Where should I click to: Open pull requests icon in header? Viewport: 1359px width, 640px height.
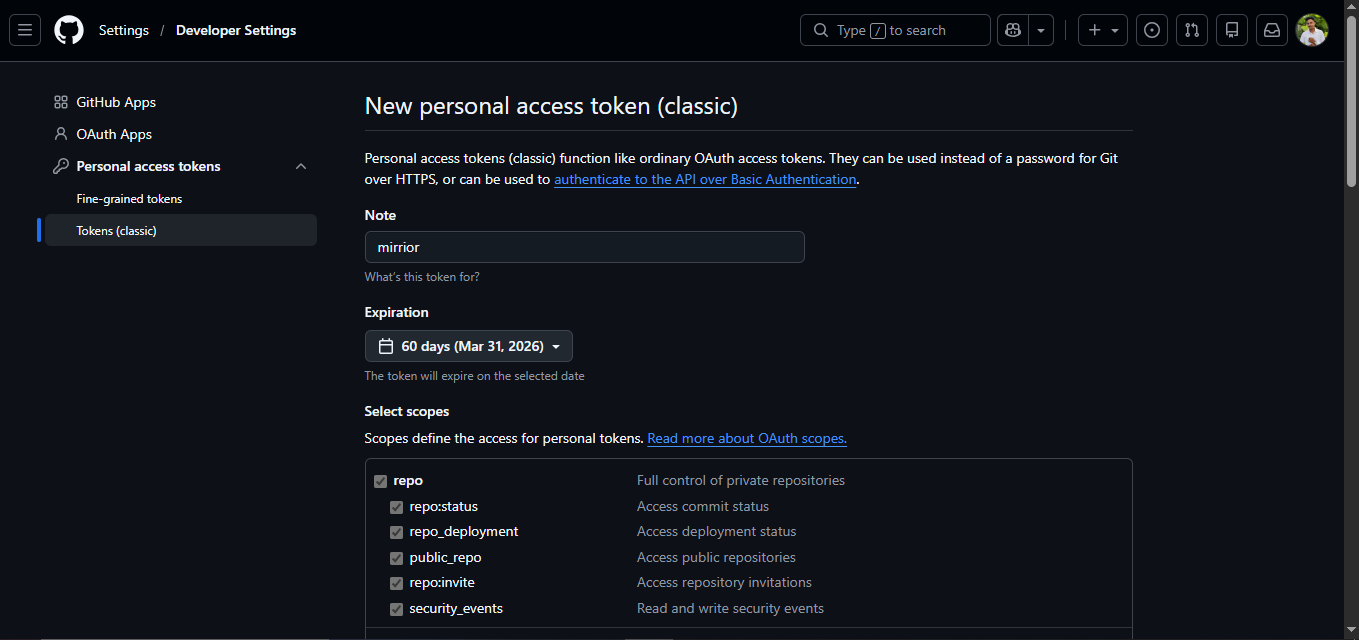click(1192, 30)
